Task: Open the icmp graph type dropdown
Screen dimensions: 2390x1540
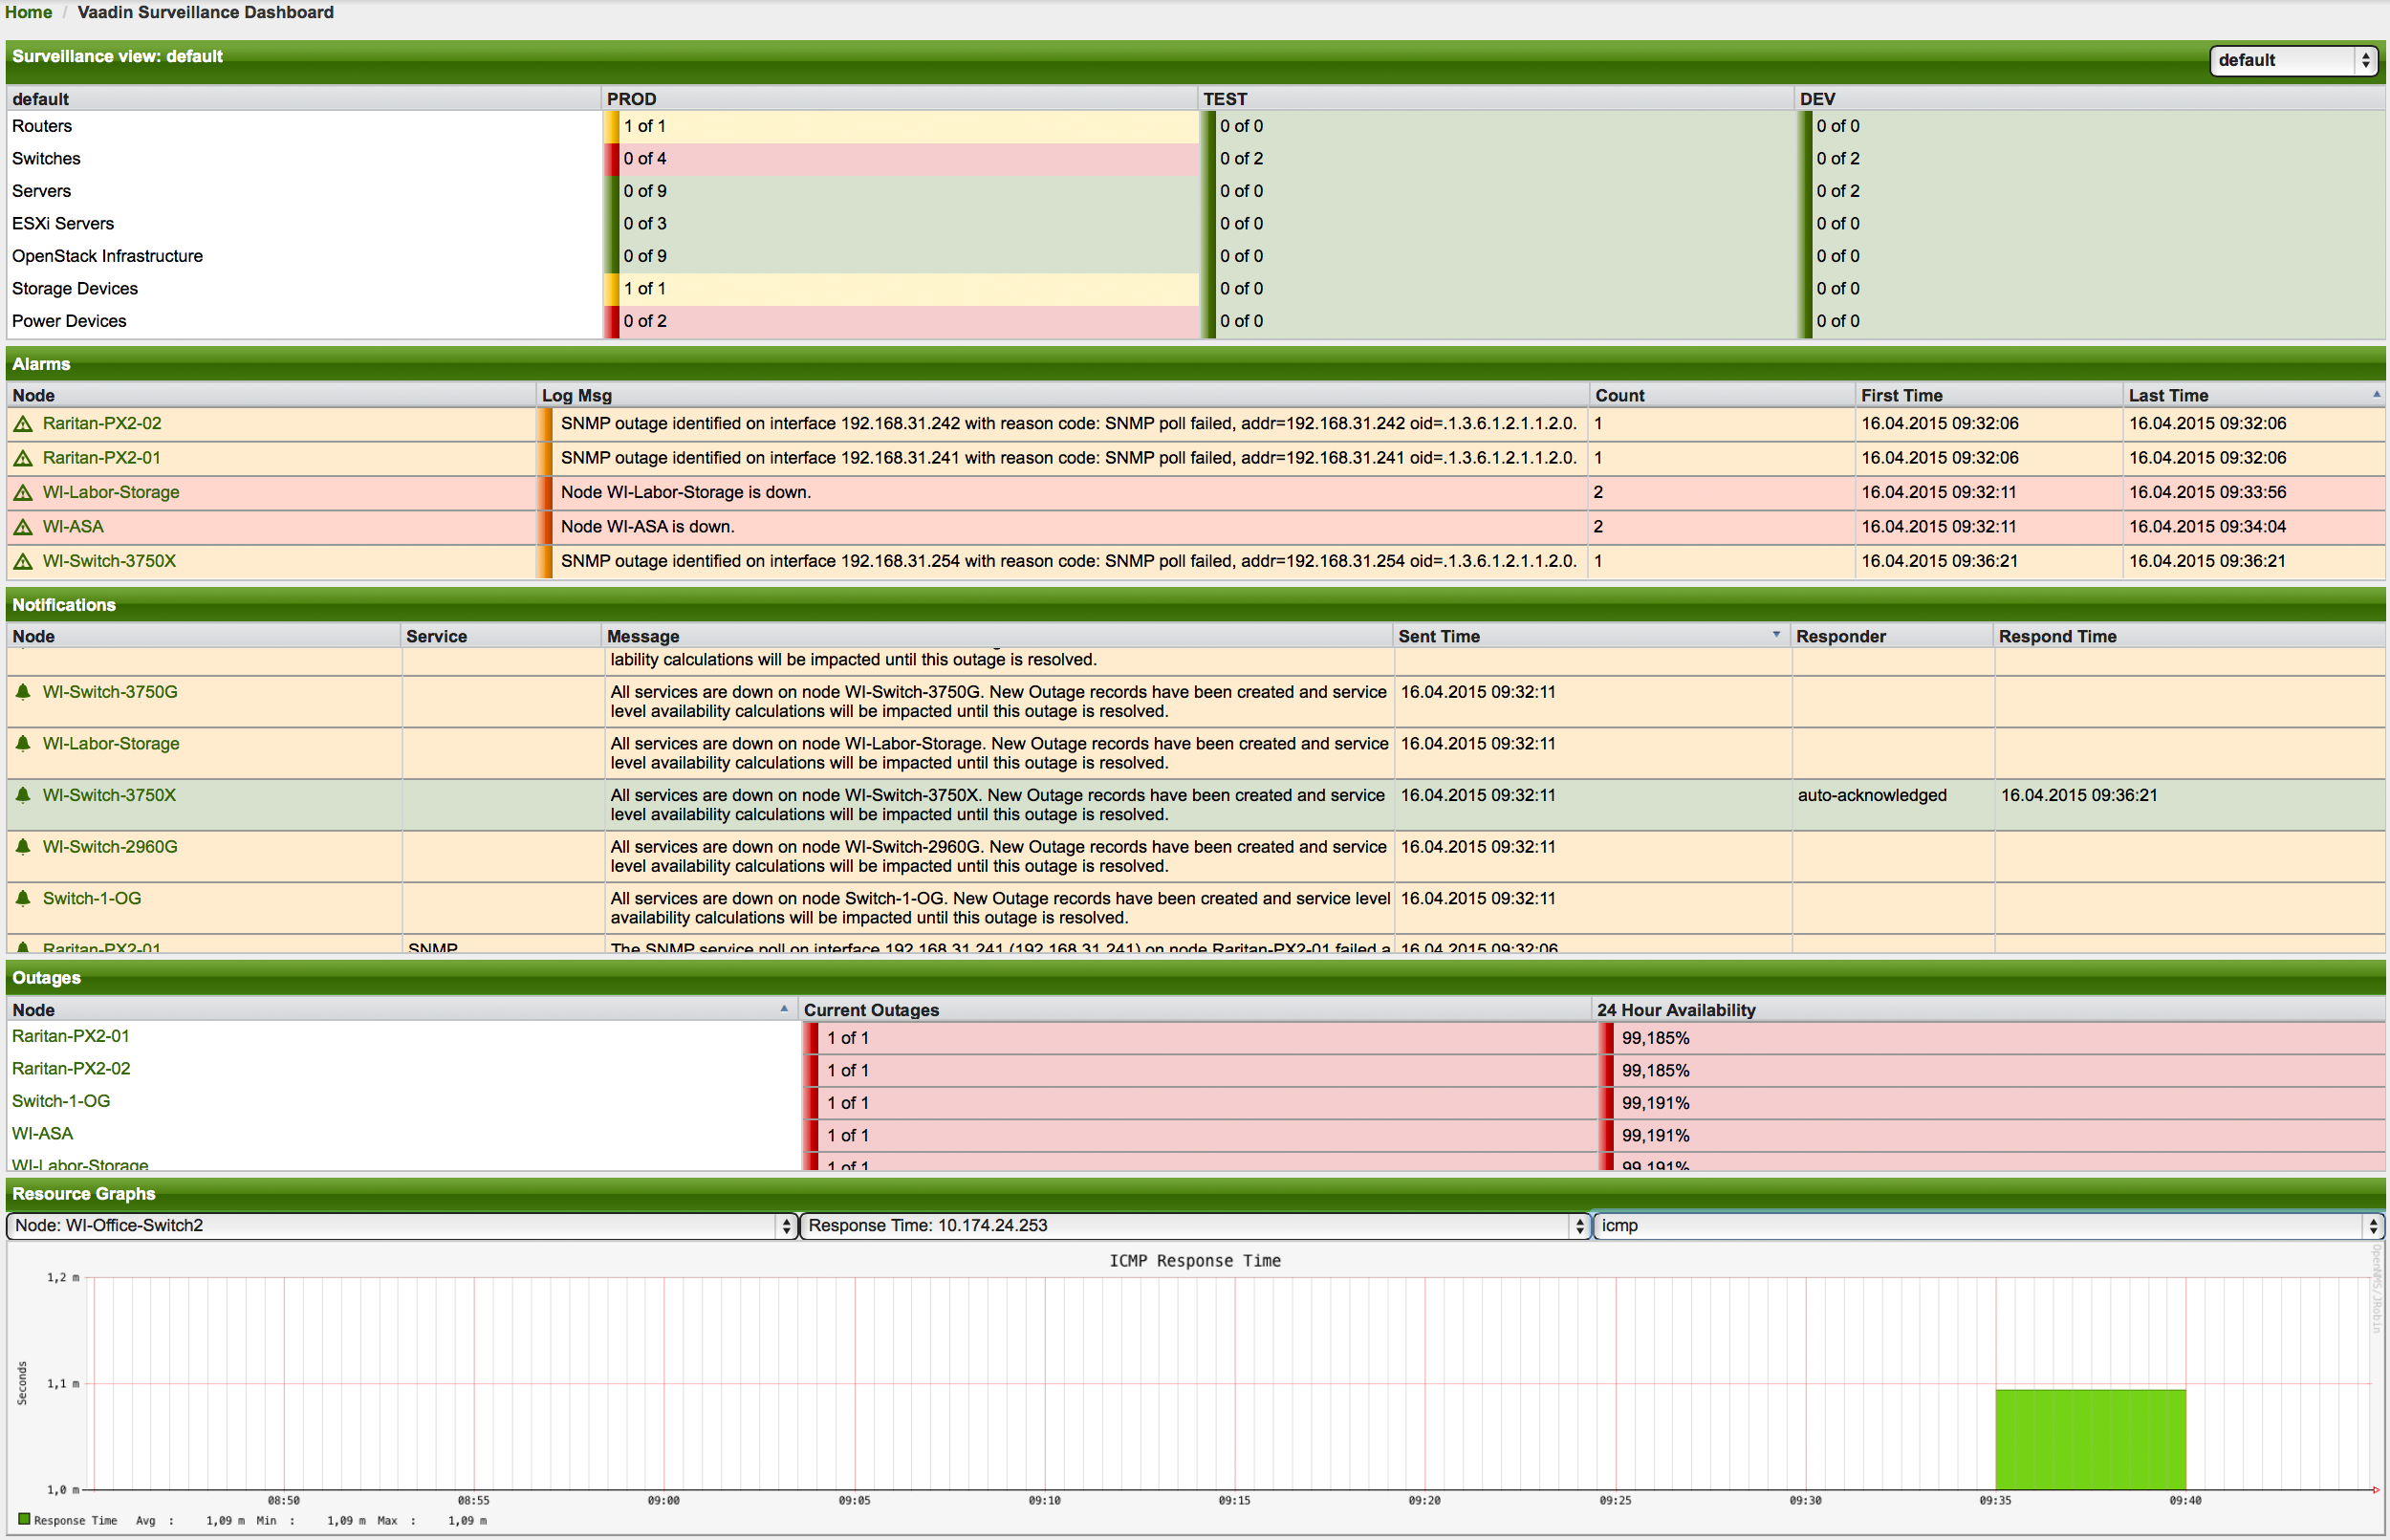Action: point(1989,1226)
